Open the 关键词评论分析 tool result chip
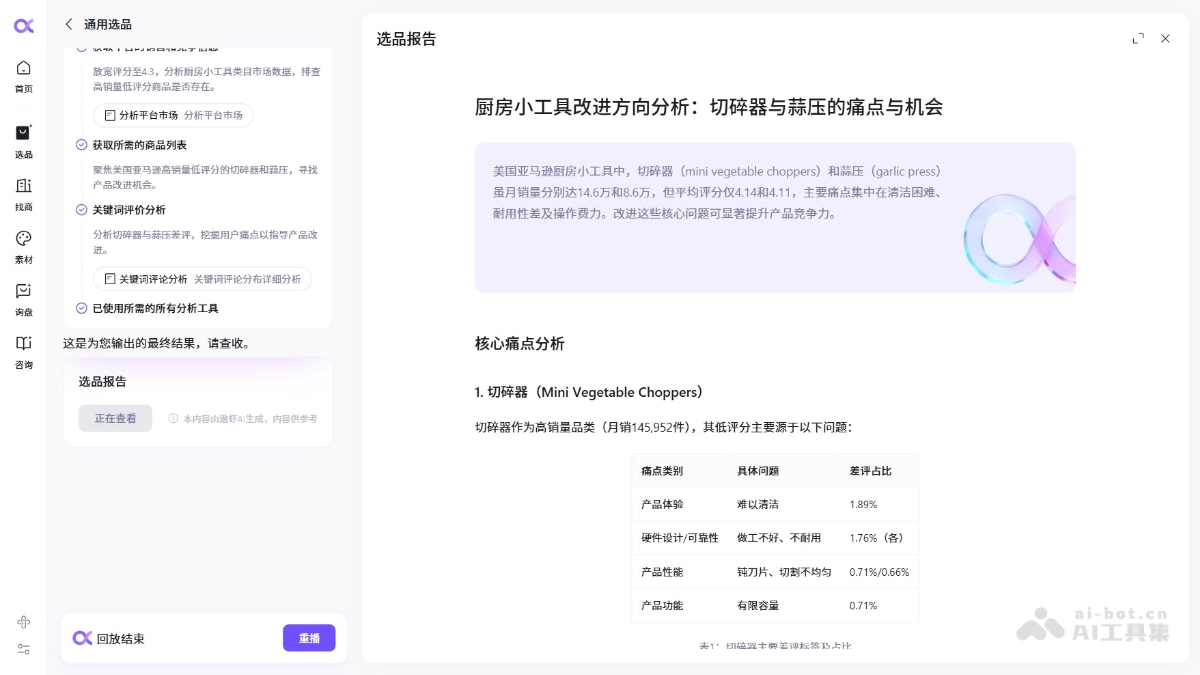 click(x=202, y=279)
